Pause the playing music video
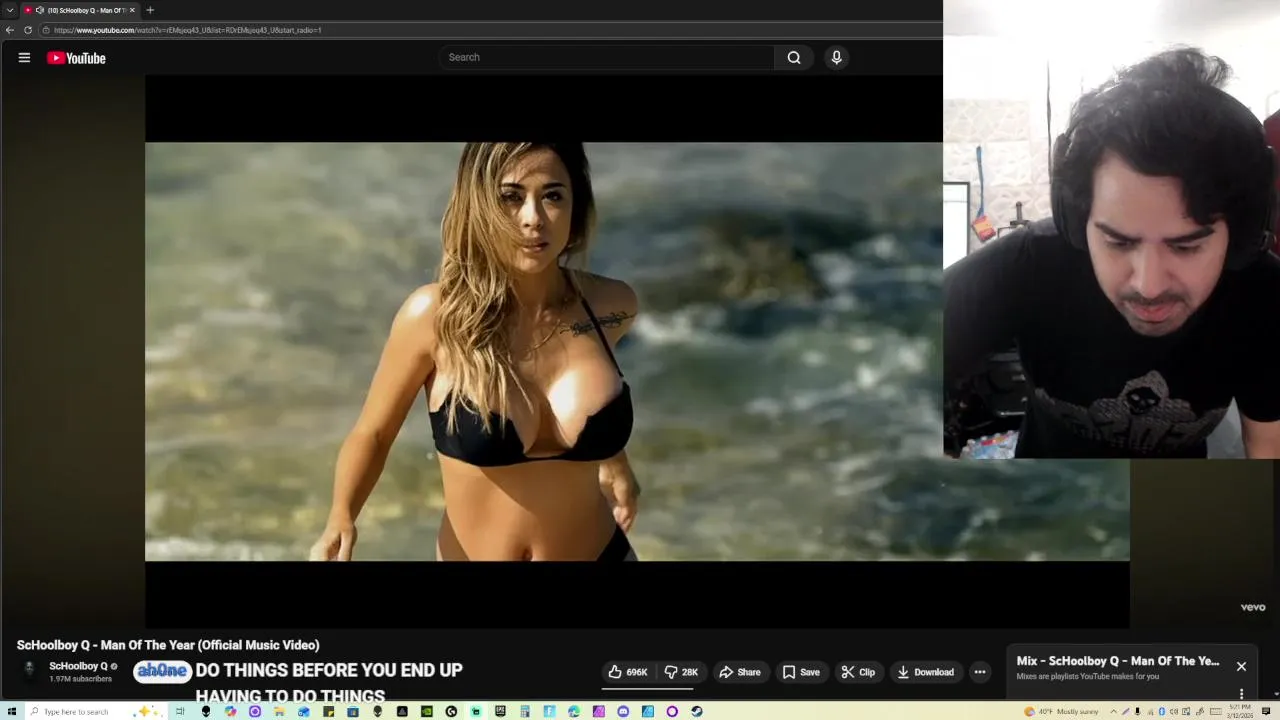 tap(637, 351)
